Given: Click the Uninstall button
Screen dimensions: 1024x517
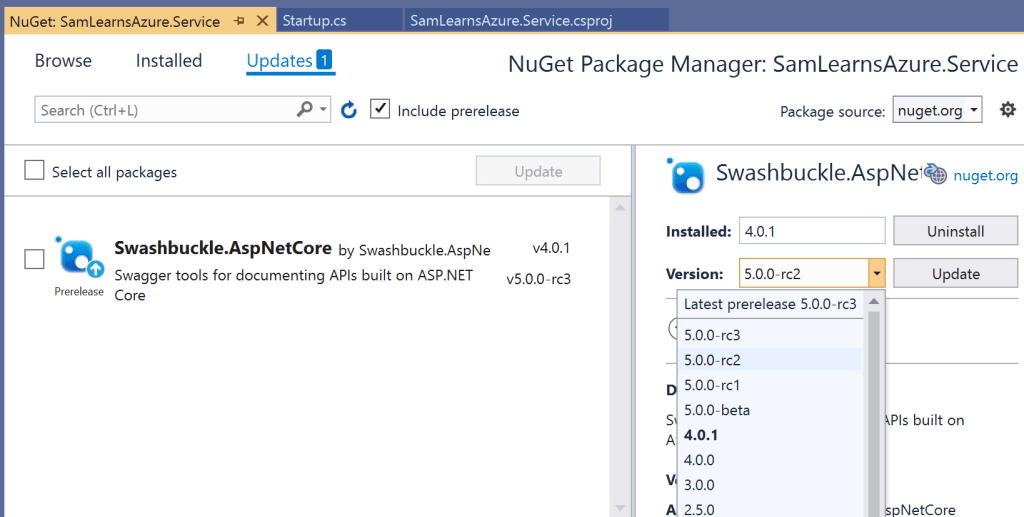Looking at the screenshot, I should (x=955, y=231).
